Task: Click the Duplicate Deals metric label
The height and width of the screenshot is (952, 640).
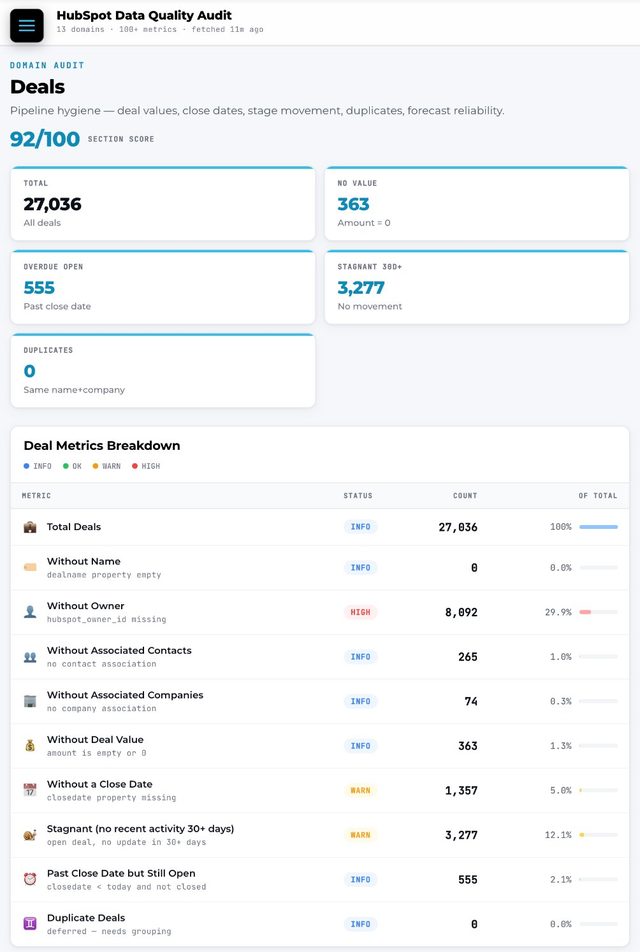Action: tap(86, 918)
